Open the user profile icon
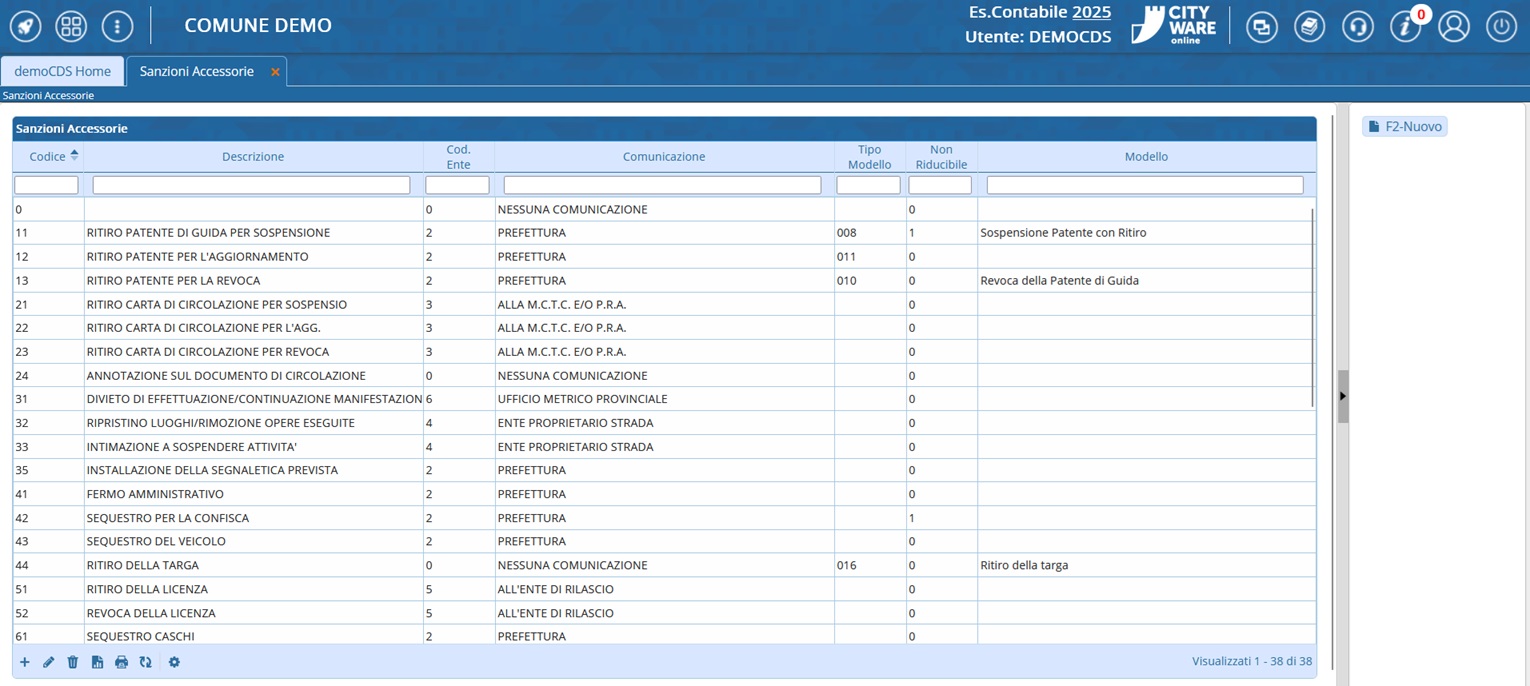This screenshot has width=1530, height=686. (x=1453, y=27)
